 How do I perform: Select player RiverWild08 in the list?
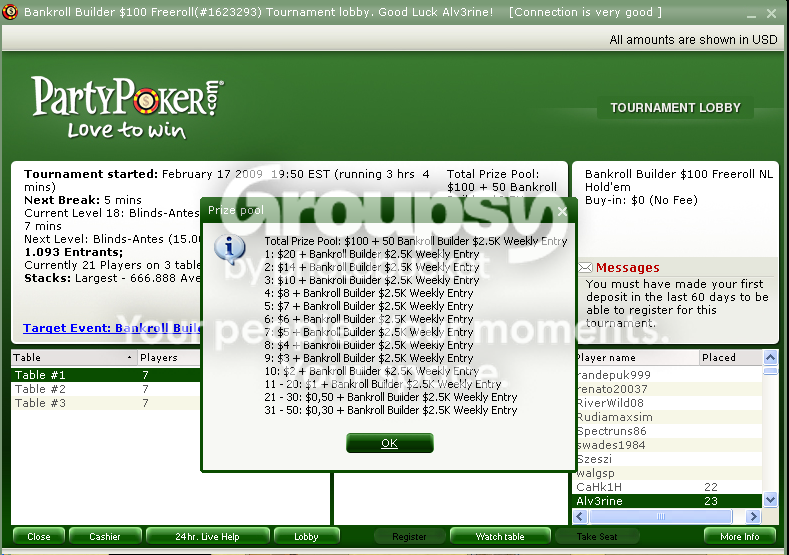[x=668, y=403]
